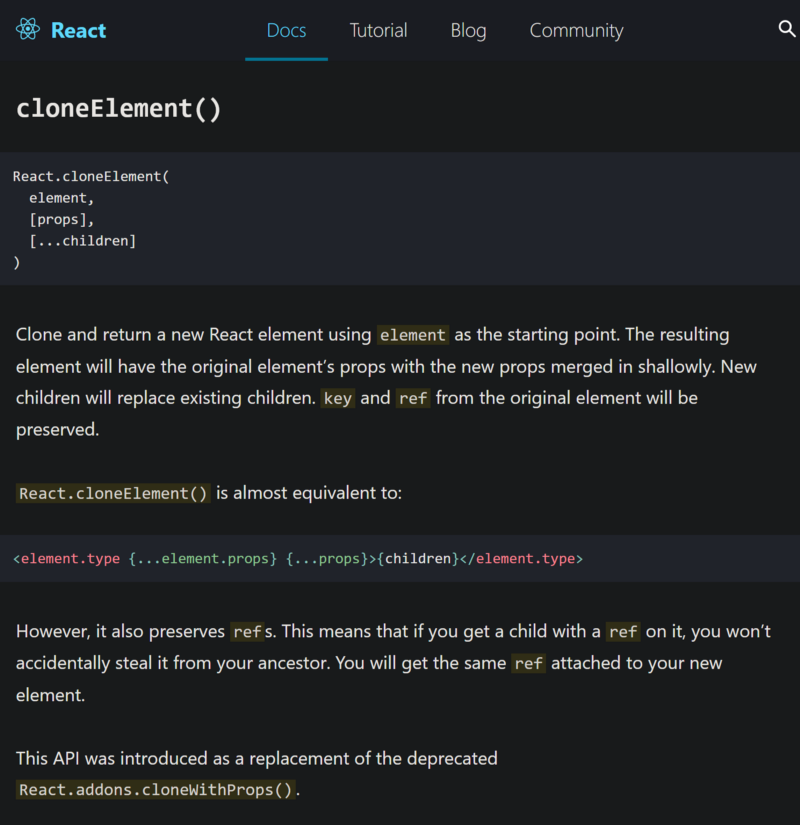Viewport: 800px width, 825px height.
Task: Click '{...element.props}' in the JSX snippet
Action: point(203,559)
